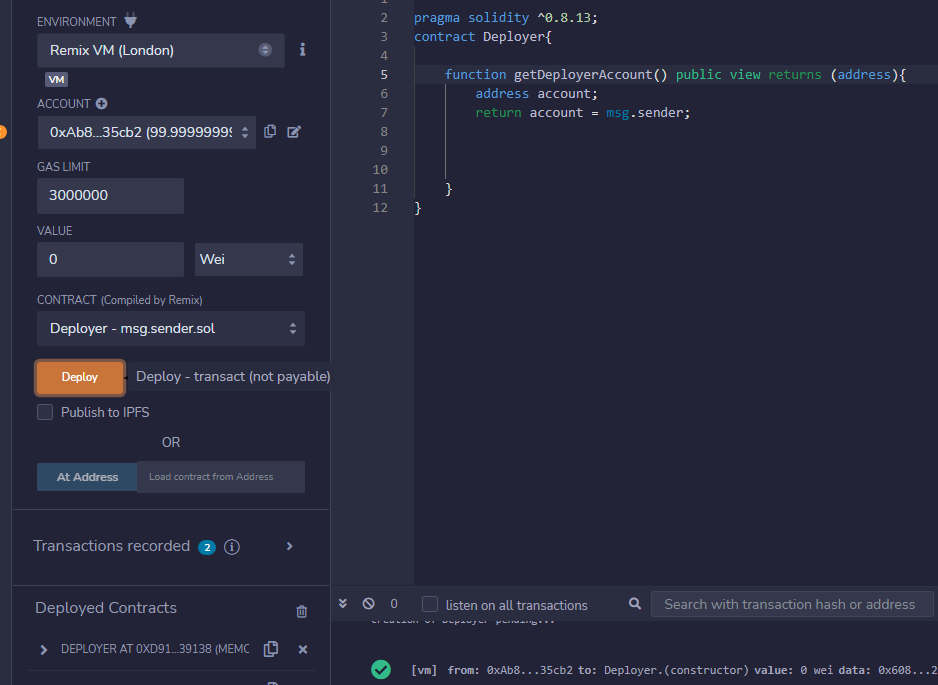Click line number 5 in editor gutter
The height and width of the screenshot is (685, 938).
click(x=384, y=75)
